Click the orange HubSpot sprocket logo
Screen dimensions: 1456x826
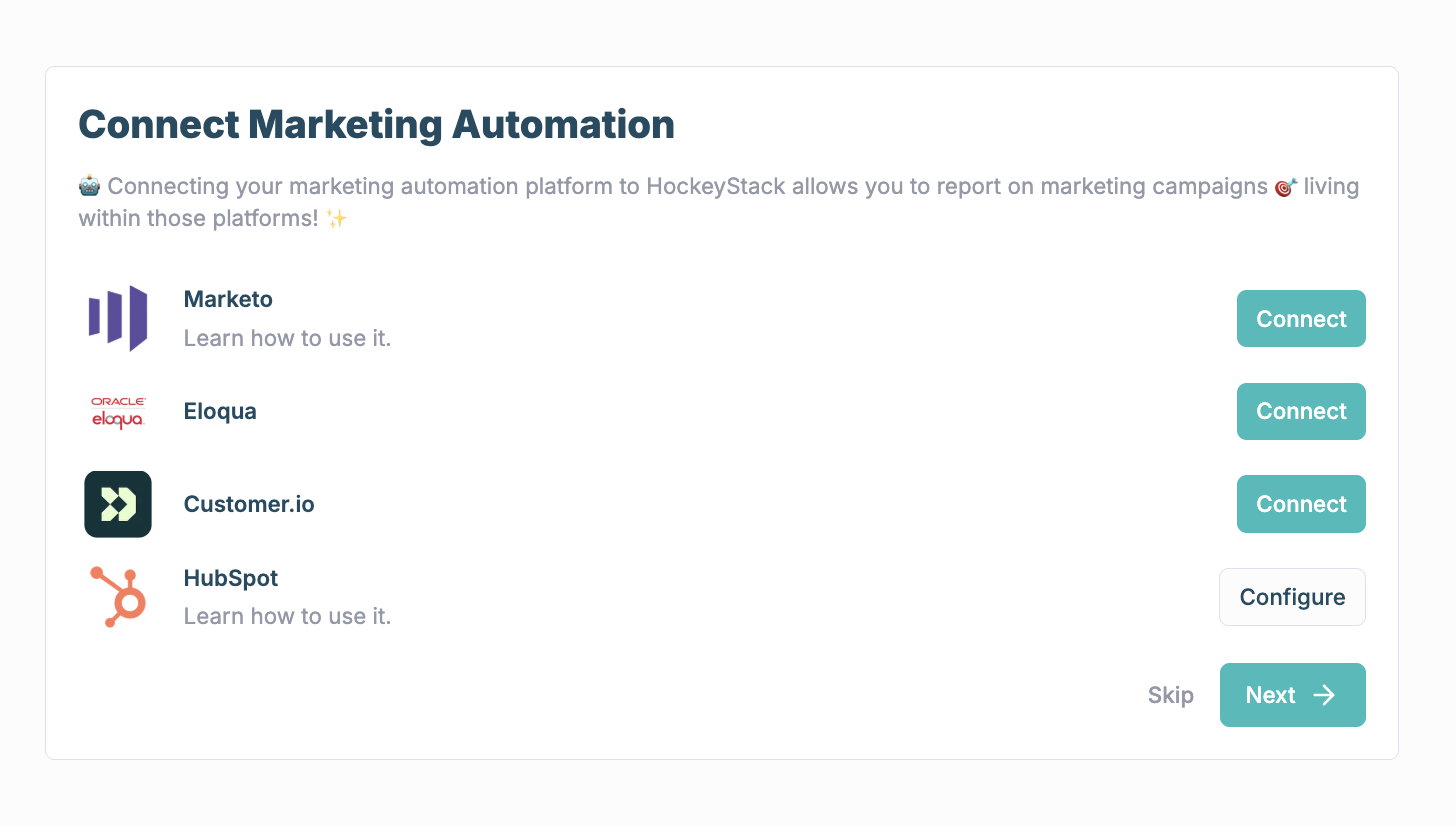pos(118,597)
